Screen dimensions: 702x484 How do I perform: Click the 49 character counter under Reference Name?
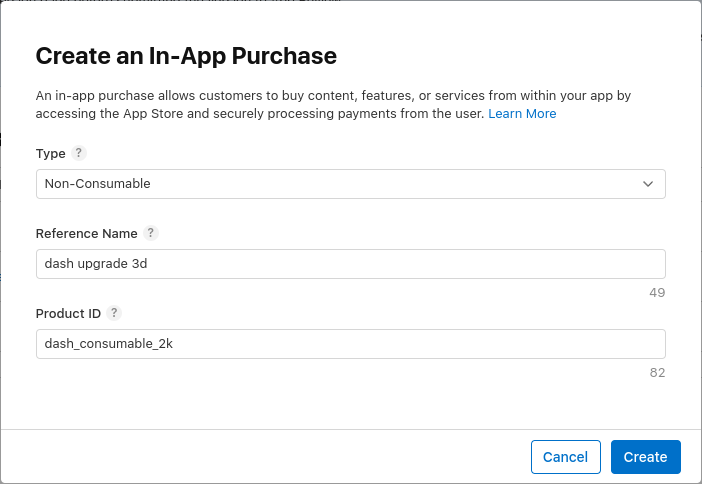coord(656,293)
